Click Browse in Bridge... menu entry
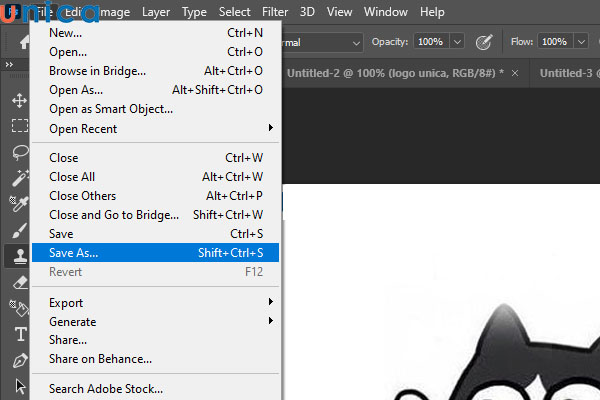The width and height of the screenshot is (600, 400). click(x=98, y=71)
